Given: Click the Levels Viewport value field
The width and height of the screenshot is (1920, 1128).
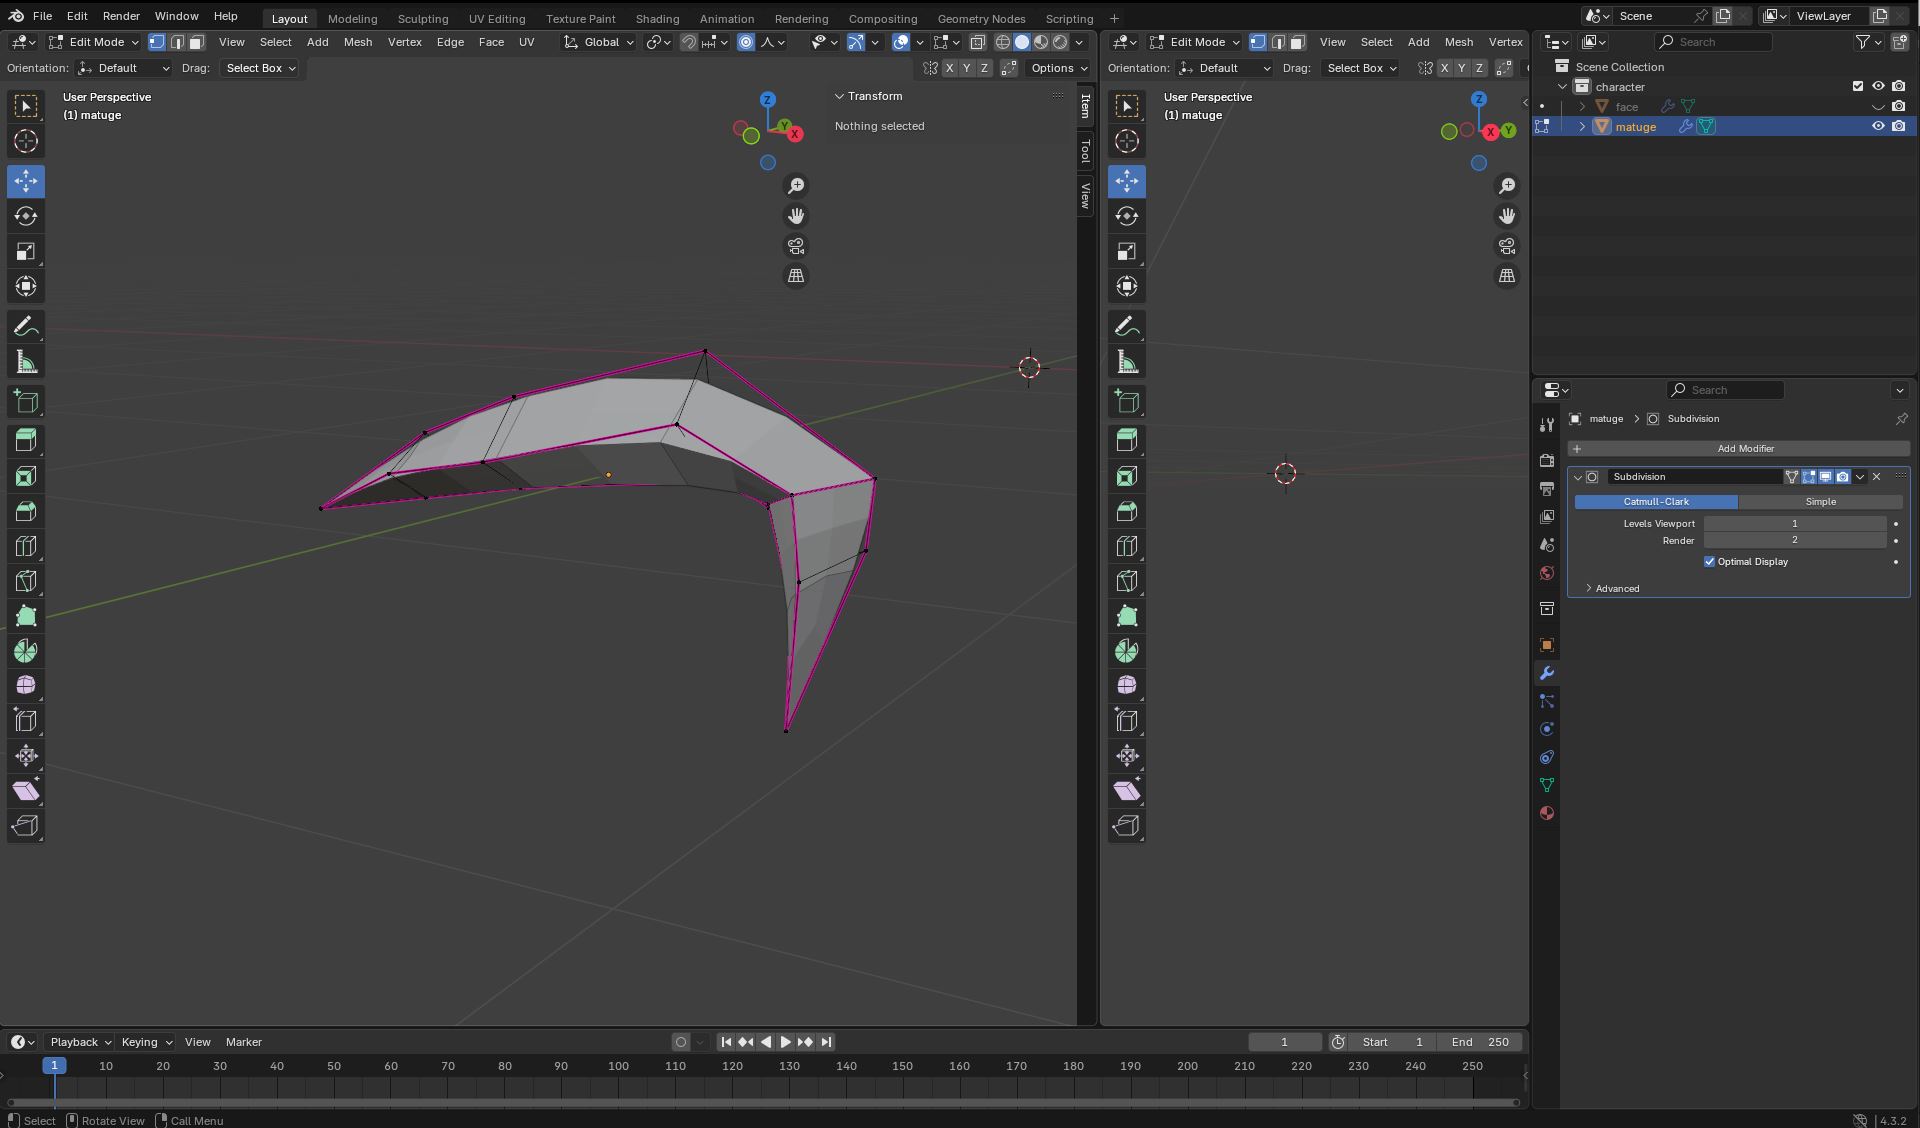Looking at the screenshot, I should (1794, 524).
